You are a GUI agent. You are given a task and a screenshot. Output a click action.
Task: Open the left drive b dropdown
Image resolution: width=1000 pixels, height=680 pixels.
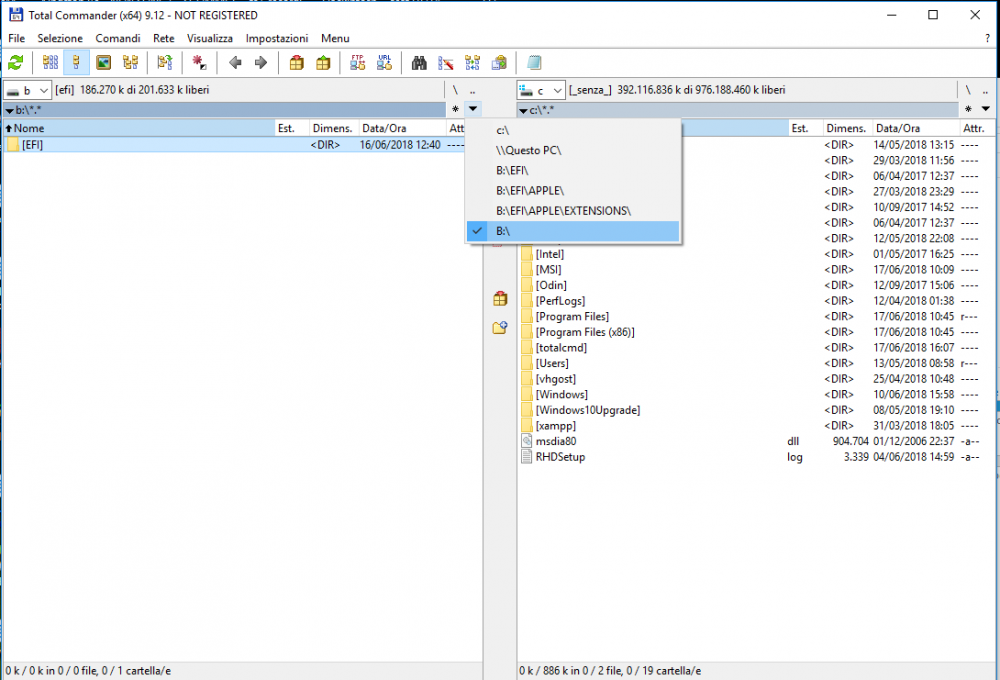coord(27,91)
